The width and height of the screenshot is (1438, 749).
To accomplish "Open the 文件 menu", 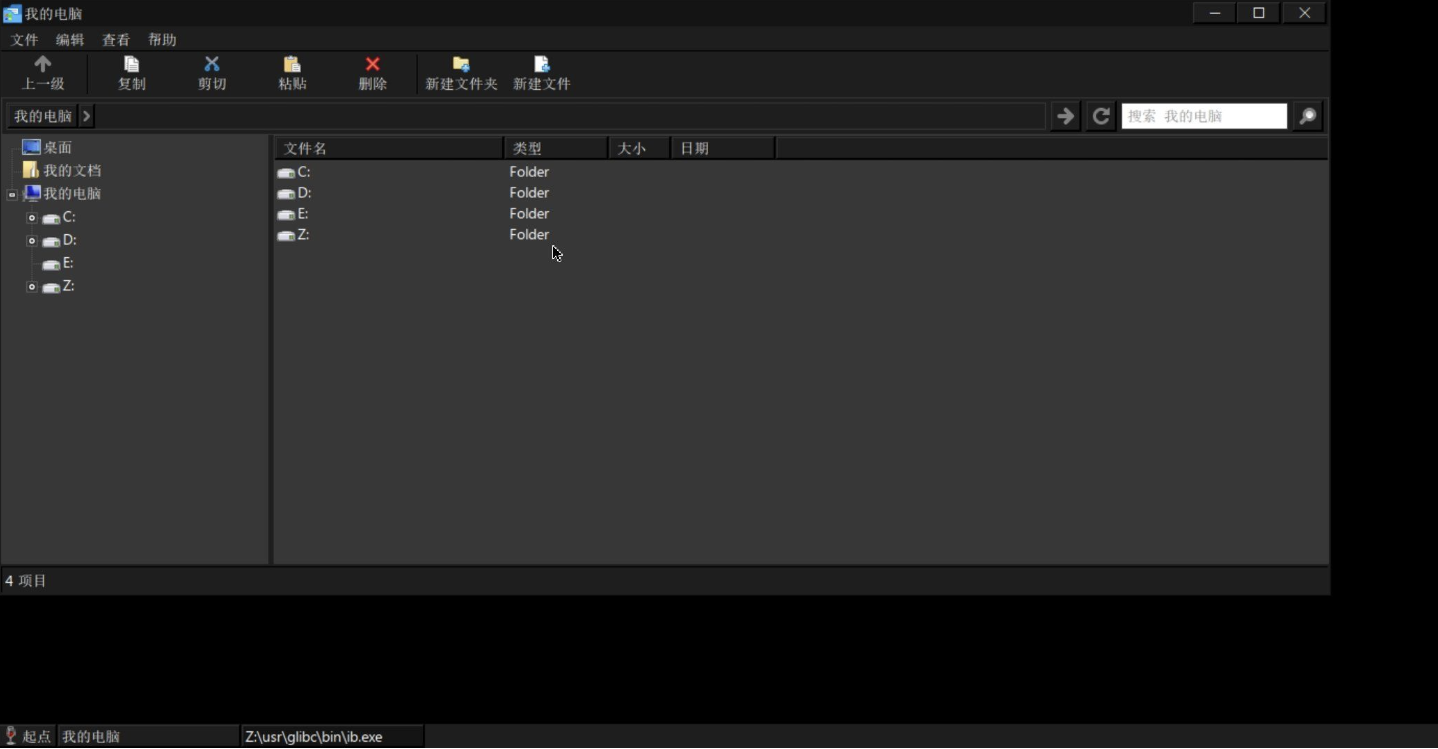I will coord(24,39).
